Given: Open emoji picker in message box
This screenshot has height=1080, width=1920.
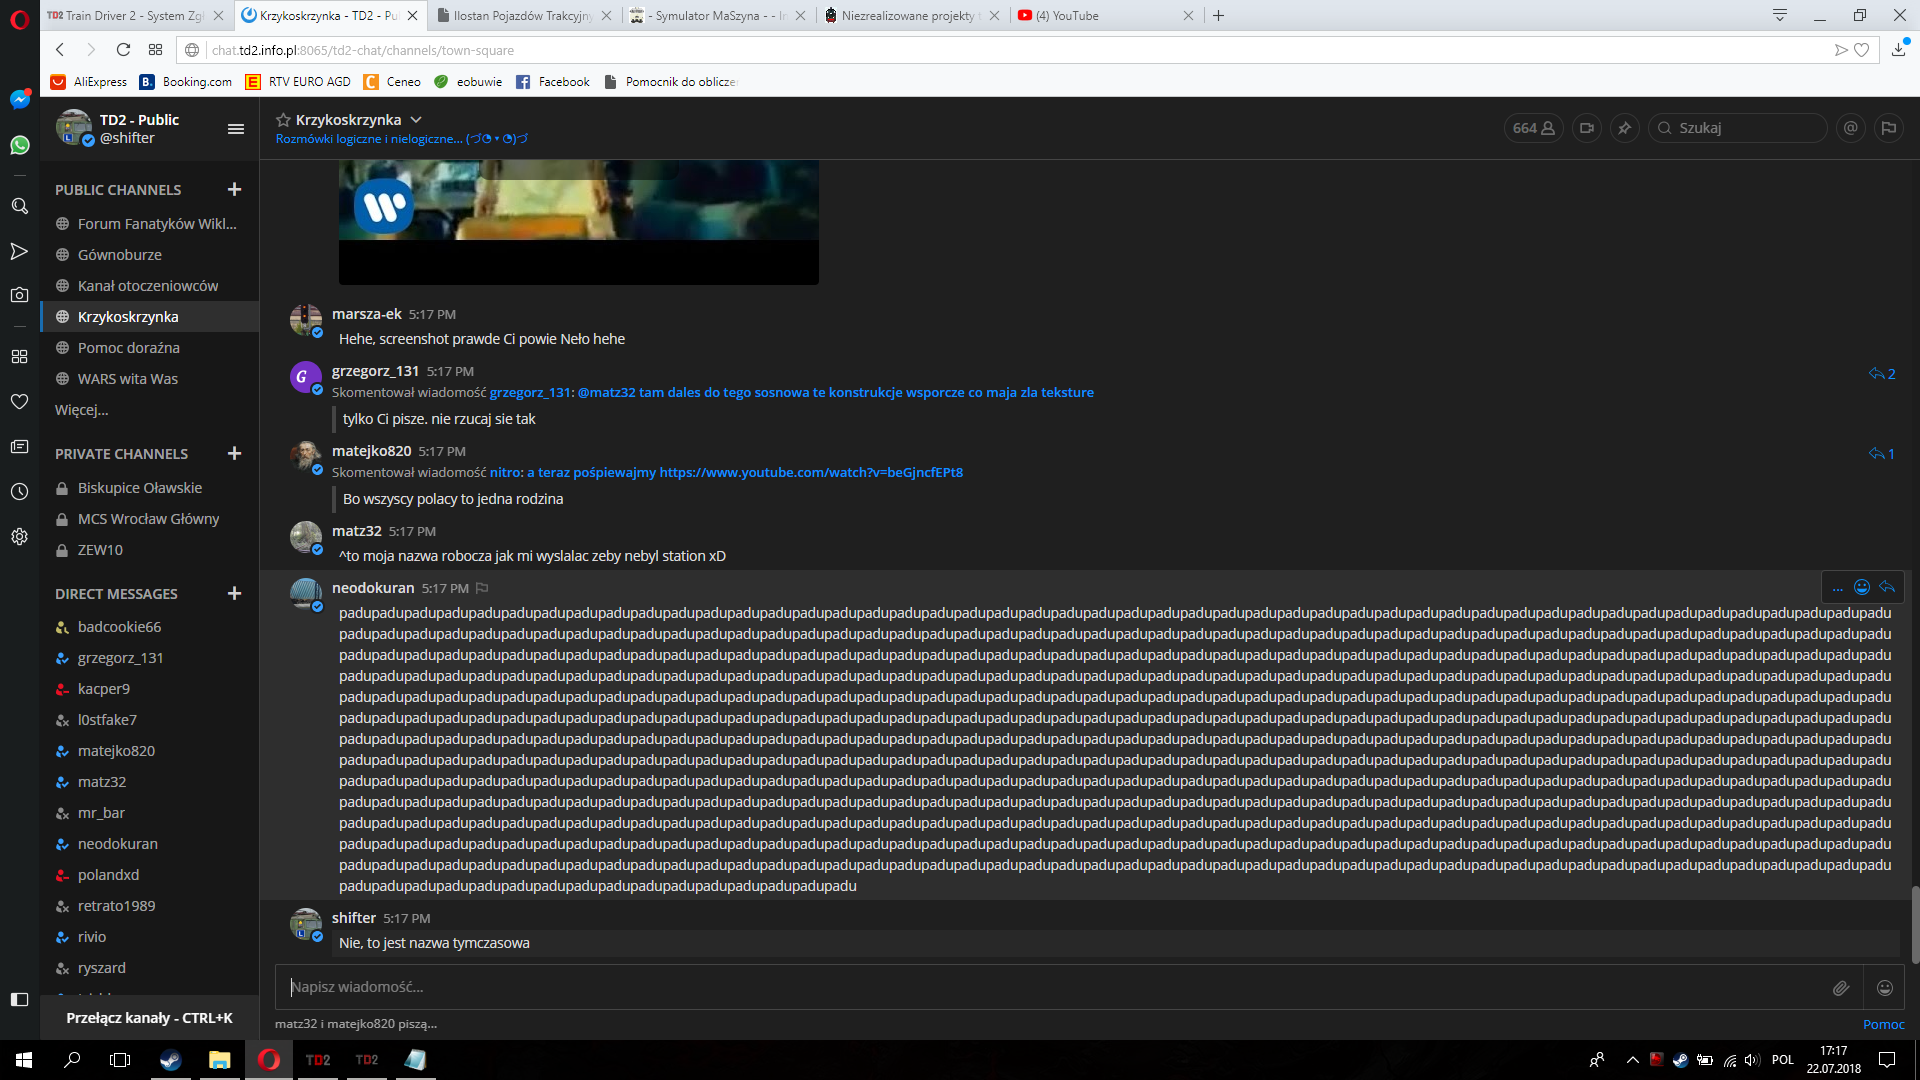Looking at the screenshot, I should coord(1884,988).
